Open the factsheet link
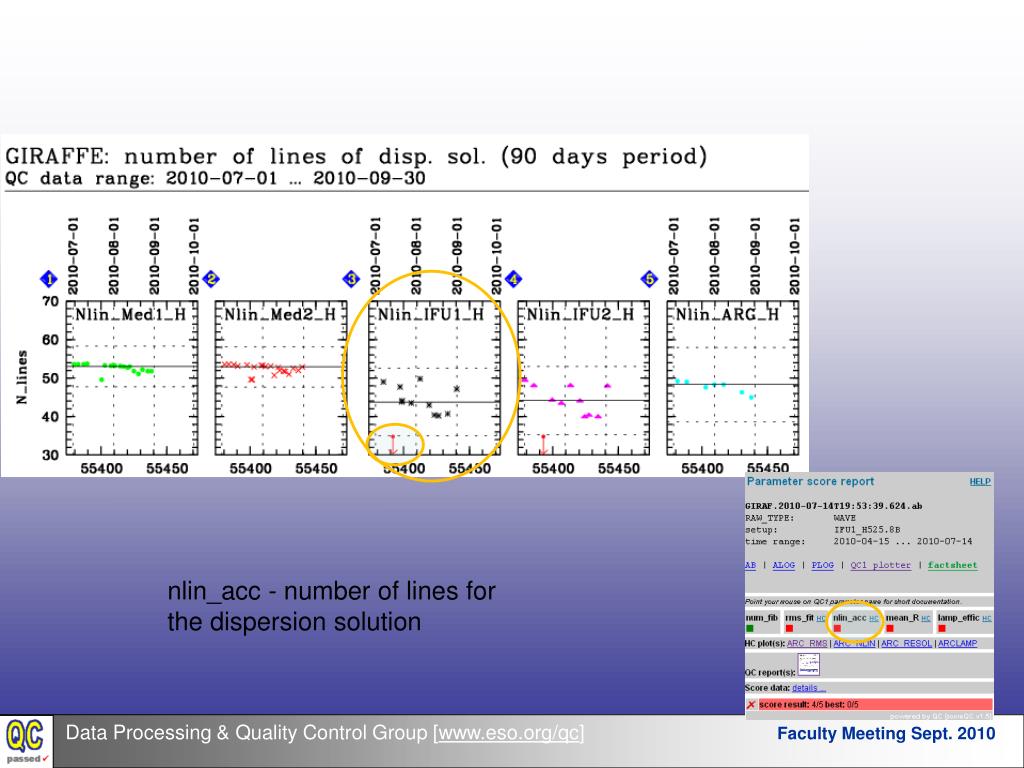This screenshot has width=1024, height=768. click(953, 565)
